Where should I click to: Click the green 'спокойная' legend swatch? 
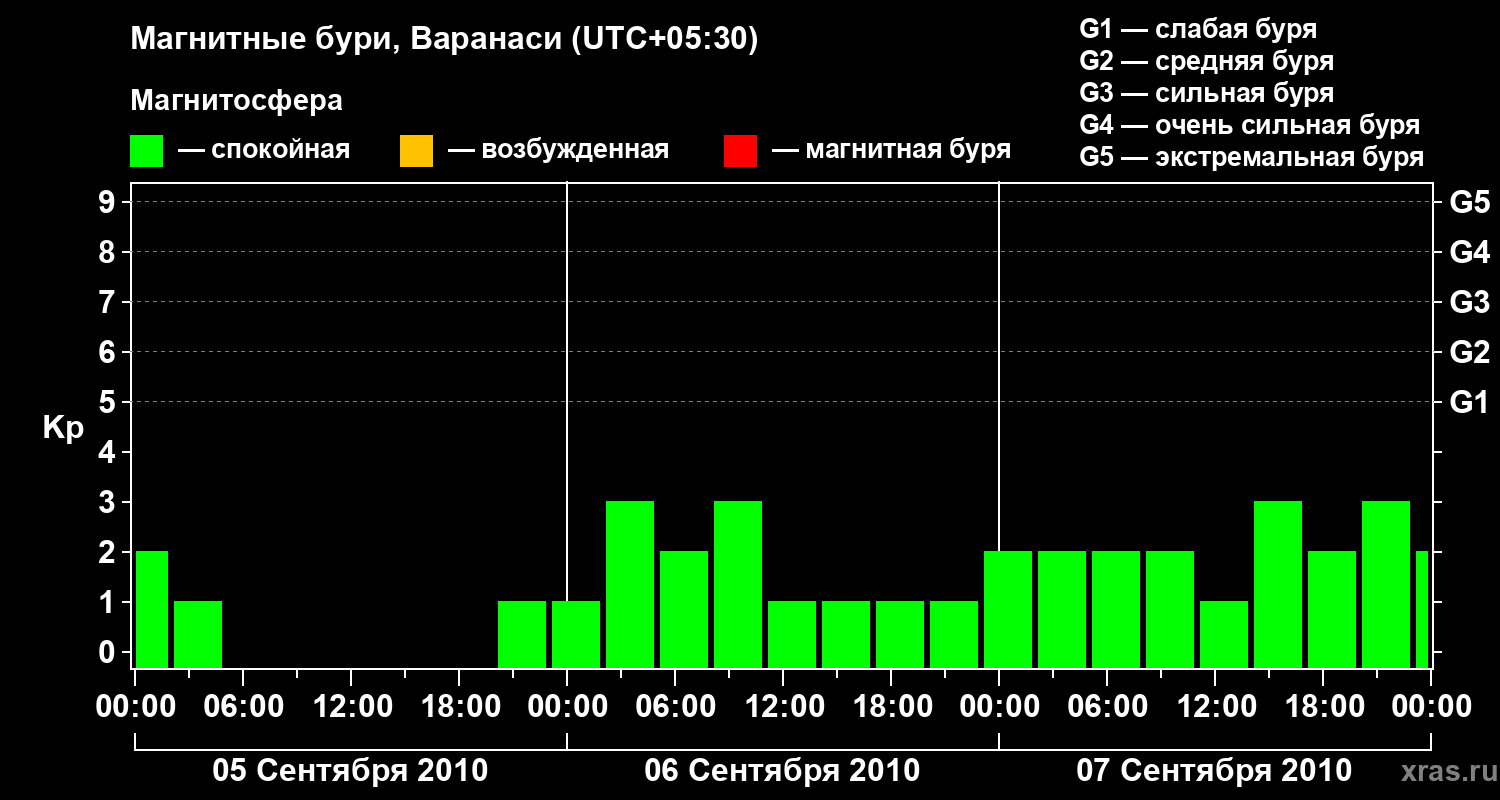[x=147, y=151]
